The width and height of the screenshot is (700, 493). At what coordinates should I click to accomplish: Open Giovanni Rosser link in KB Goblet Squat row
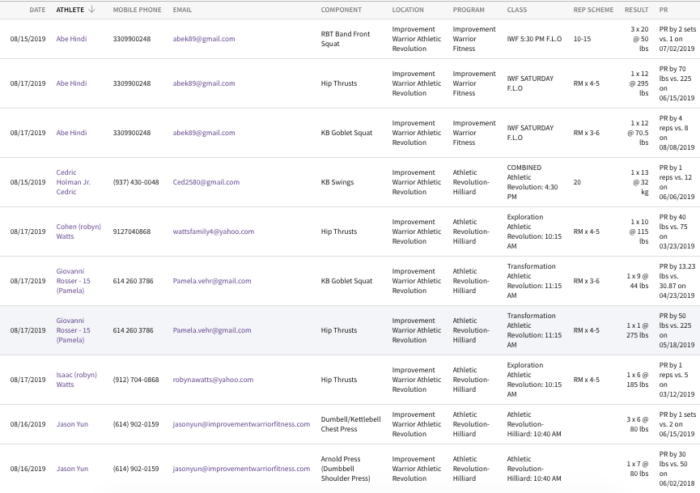(73, 281)
